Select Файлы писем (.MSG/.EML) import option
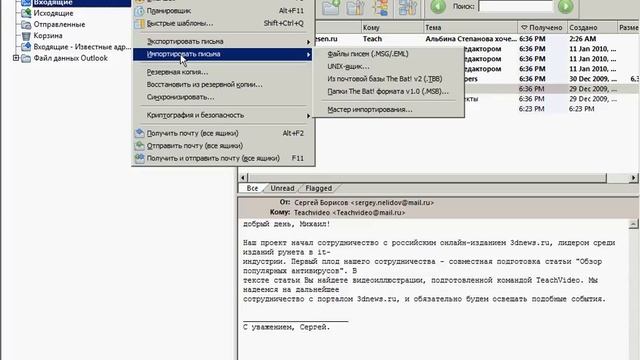640x360 pixels. point(389,53)
